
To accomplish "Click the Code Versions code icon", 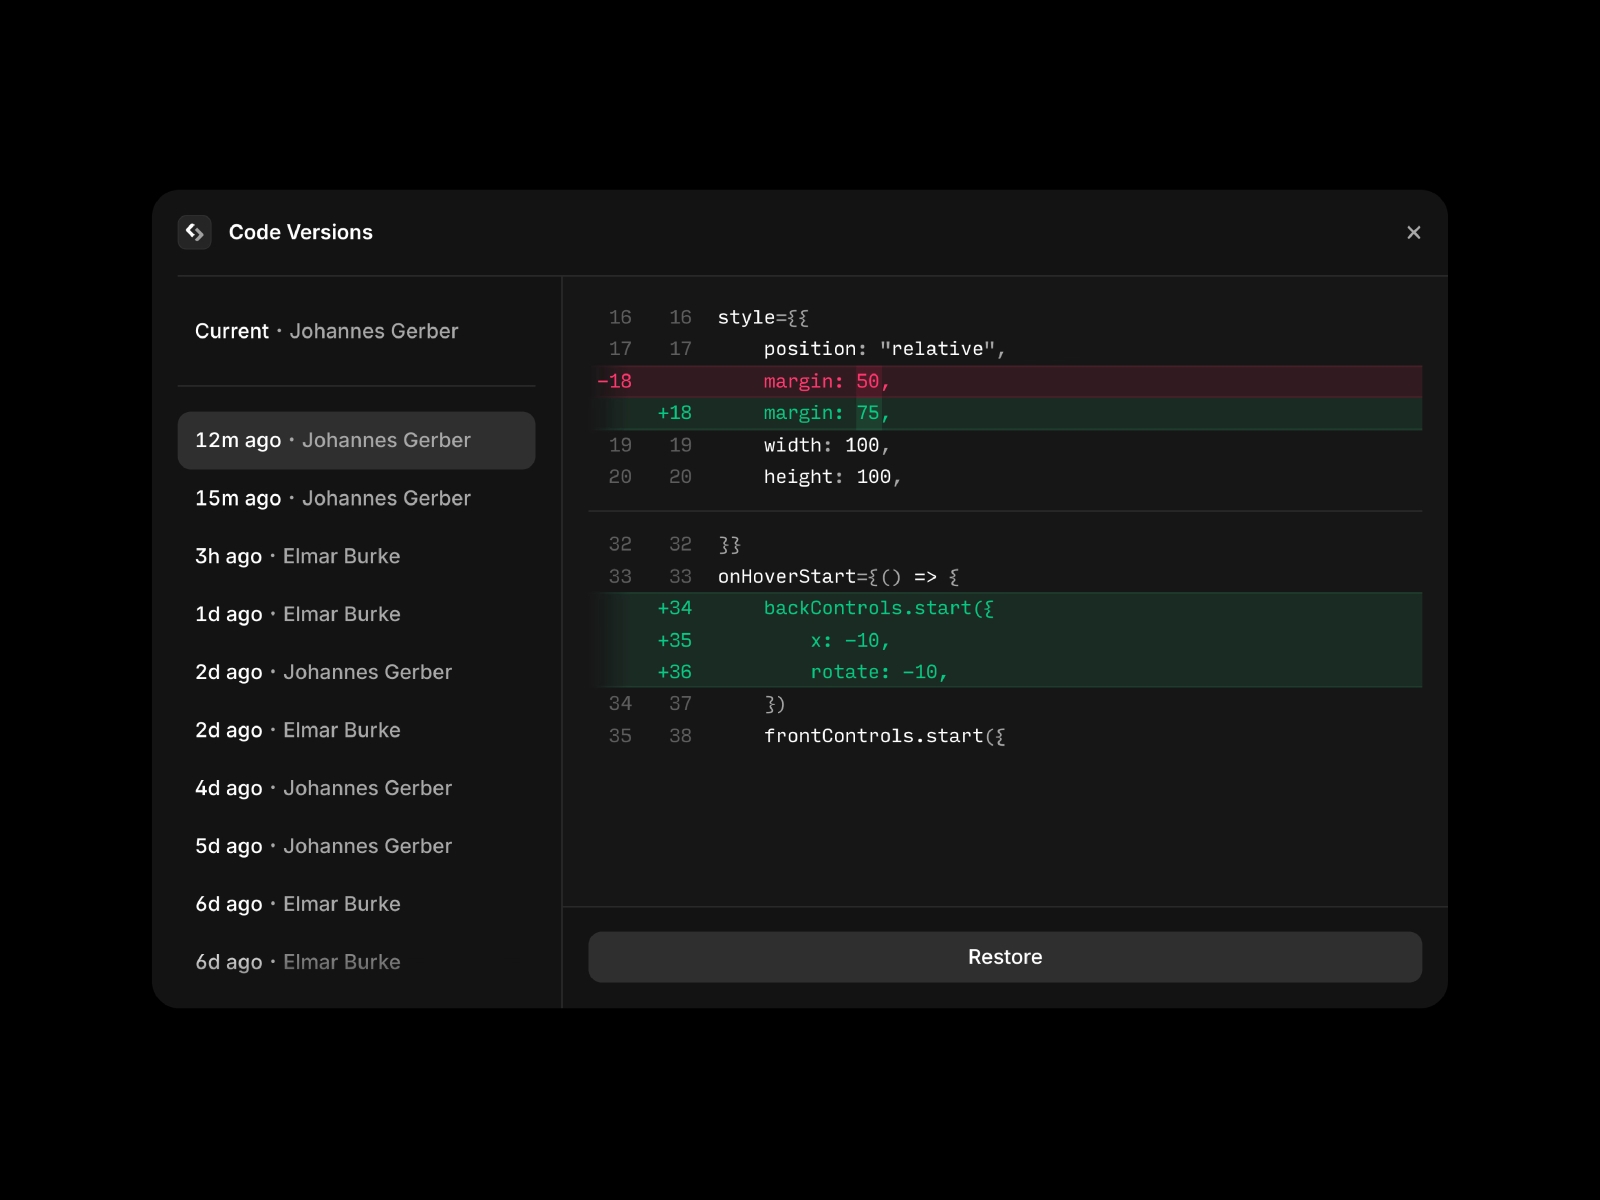I will pos(194,232).
